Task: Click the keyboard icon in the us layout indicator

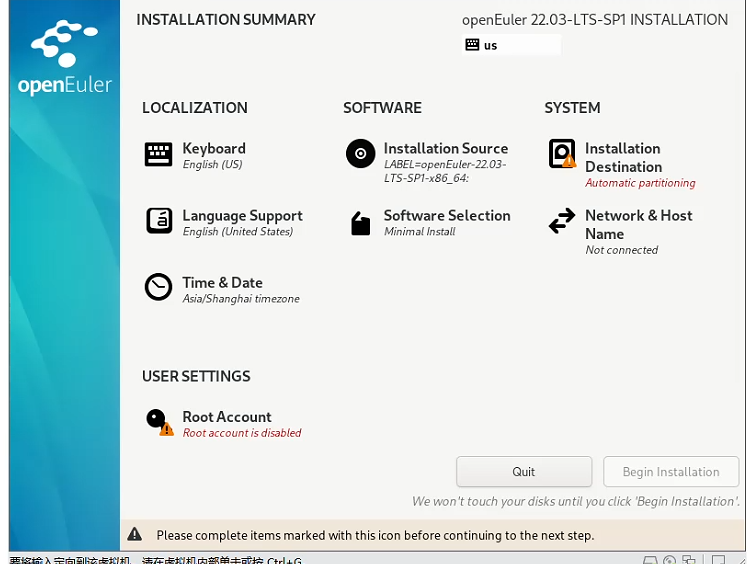Action: point(472,45)
